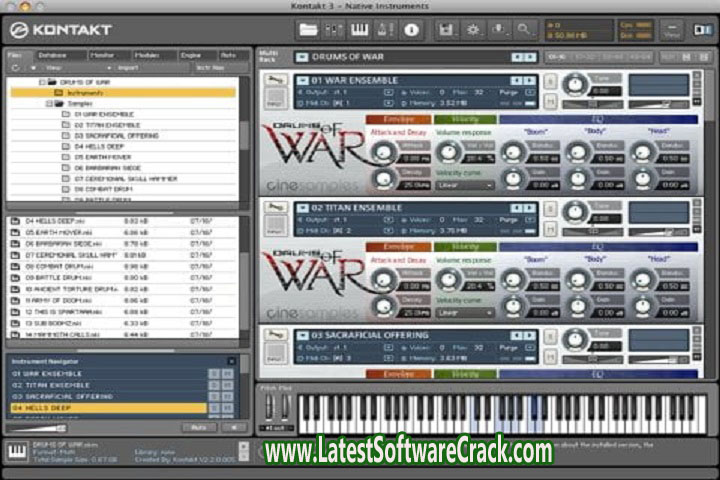This screenshot has width=720, height=480.
Task: Open 03 Sacrificial Offering wrench edit icon
Action: 275,335
